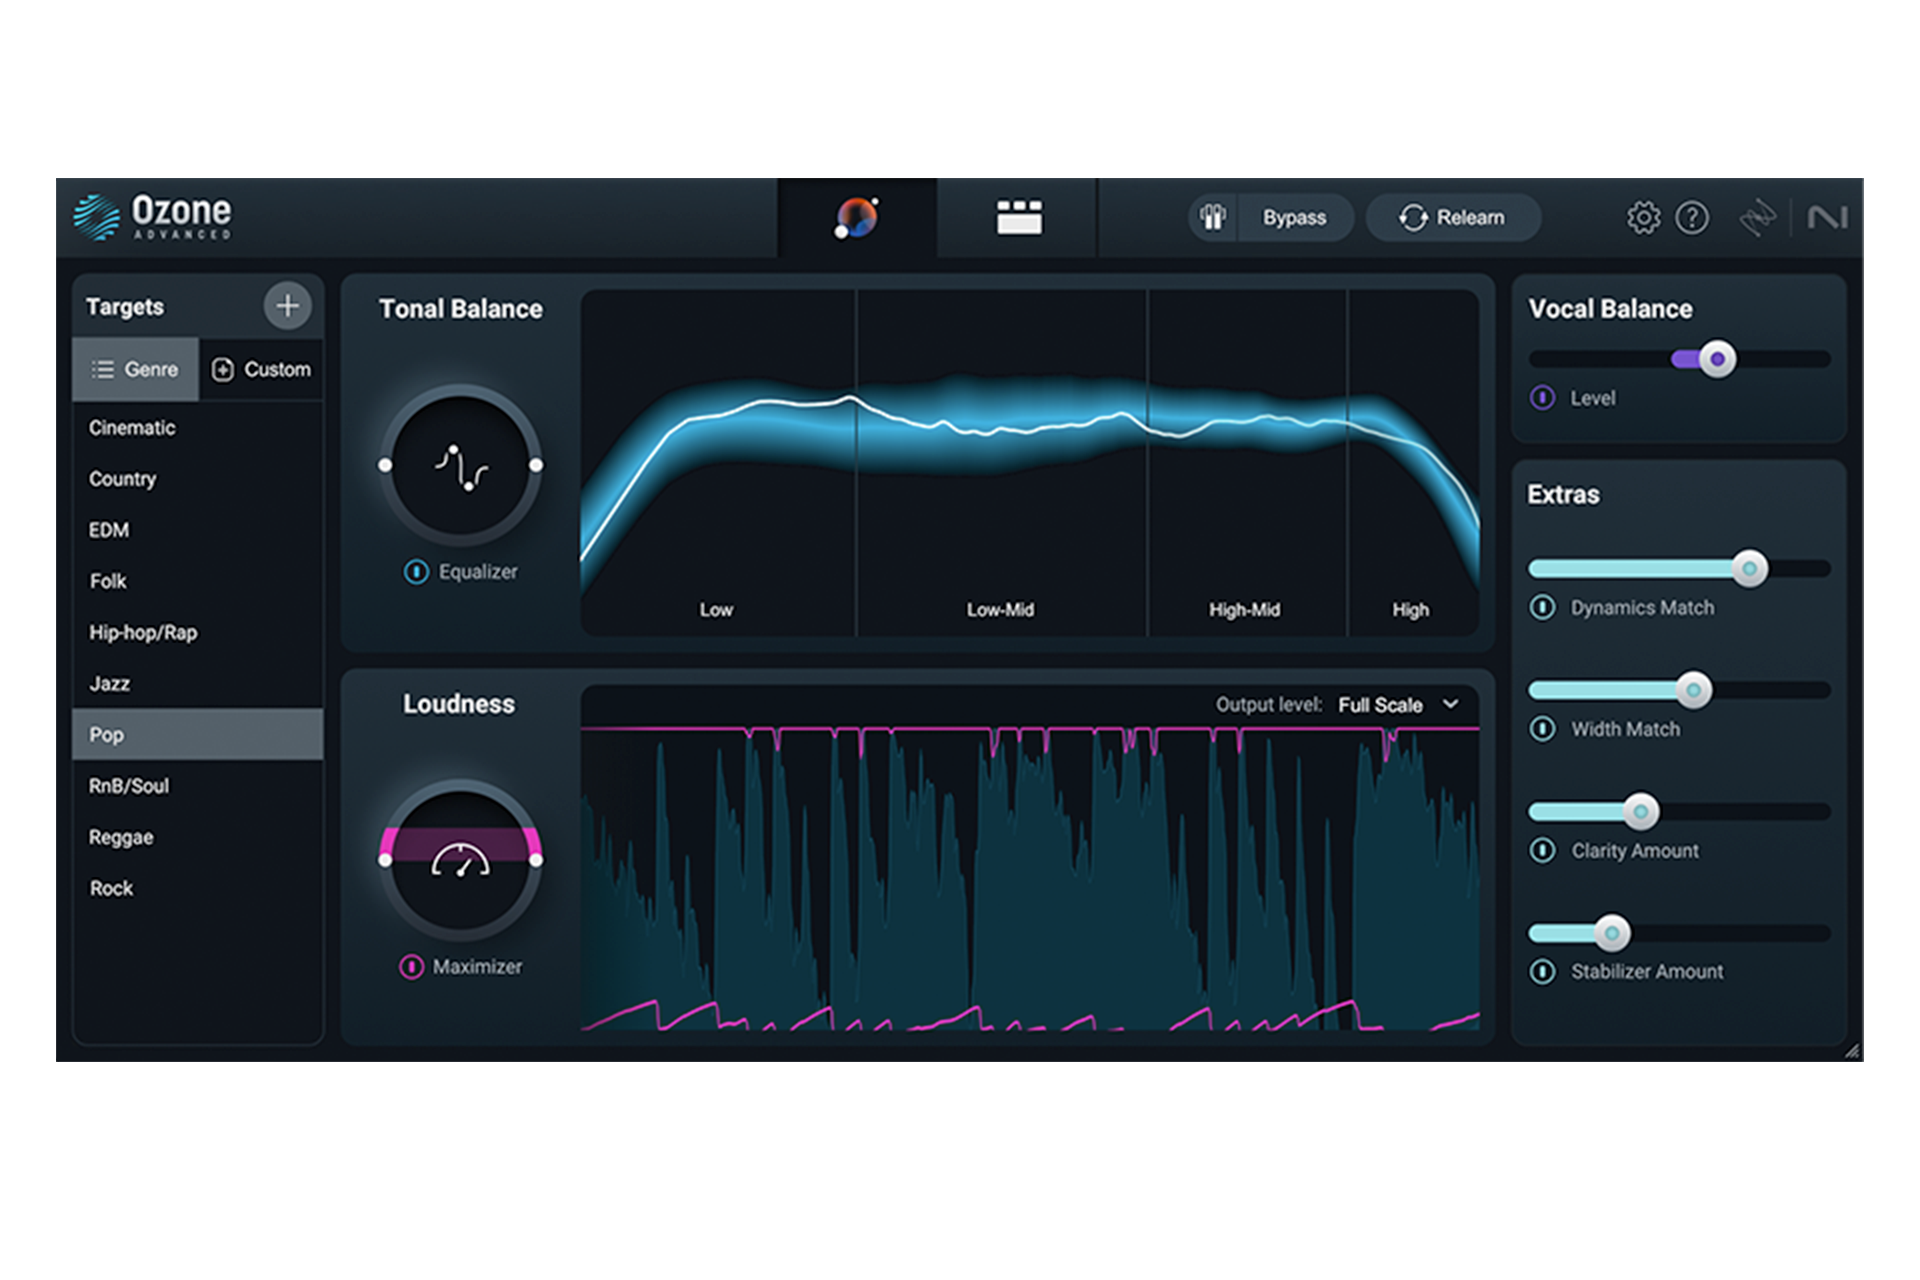Toggle Stabilizer Amount power button
Image resolution: width=1920 pixels, height=1280 pixels.
1543,971
